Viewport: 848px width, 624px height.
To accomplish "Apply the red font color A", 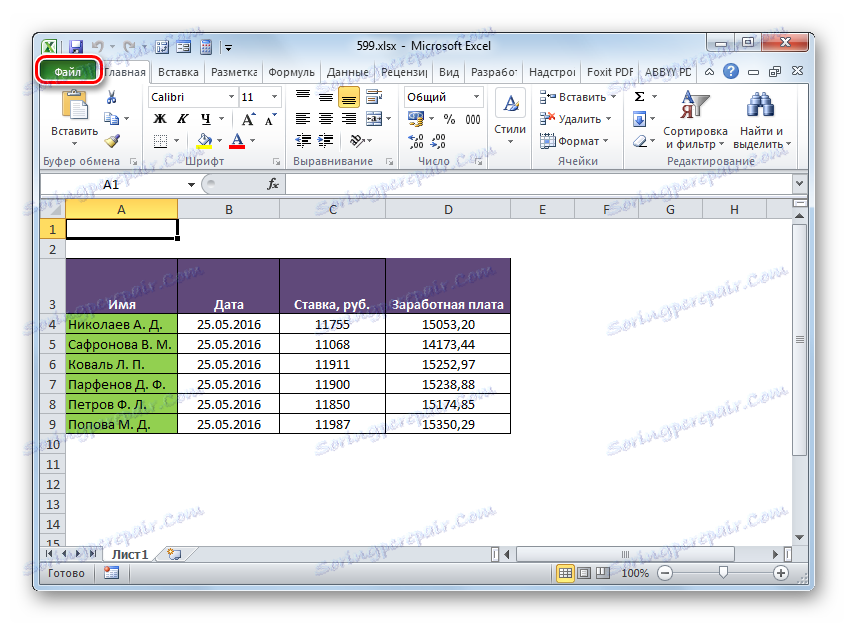I will point(237,141).
